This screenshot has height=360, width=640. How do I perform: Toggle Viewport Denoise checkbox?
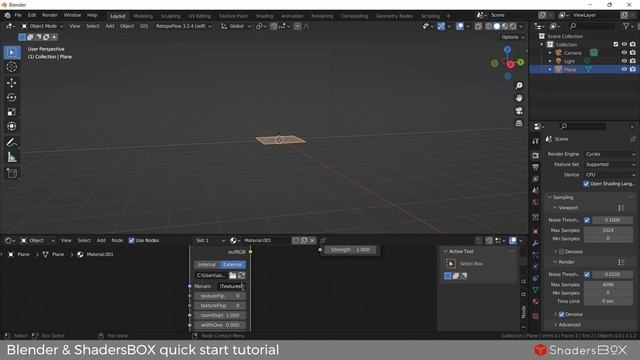click(x=562, y=252)
